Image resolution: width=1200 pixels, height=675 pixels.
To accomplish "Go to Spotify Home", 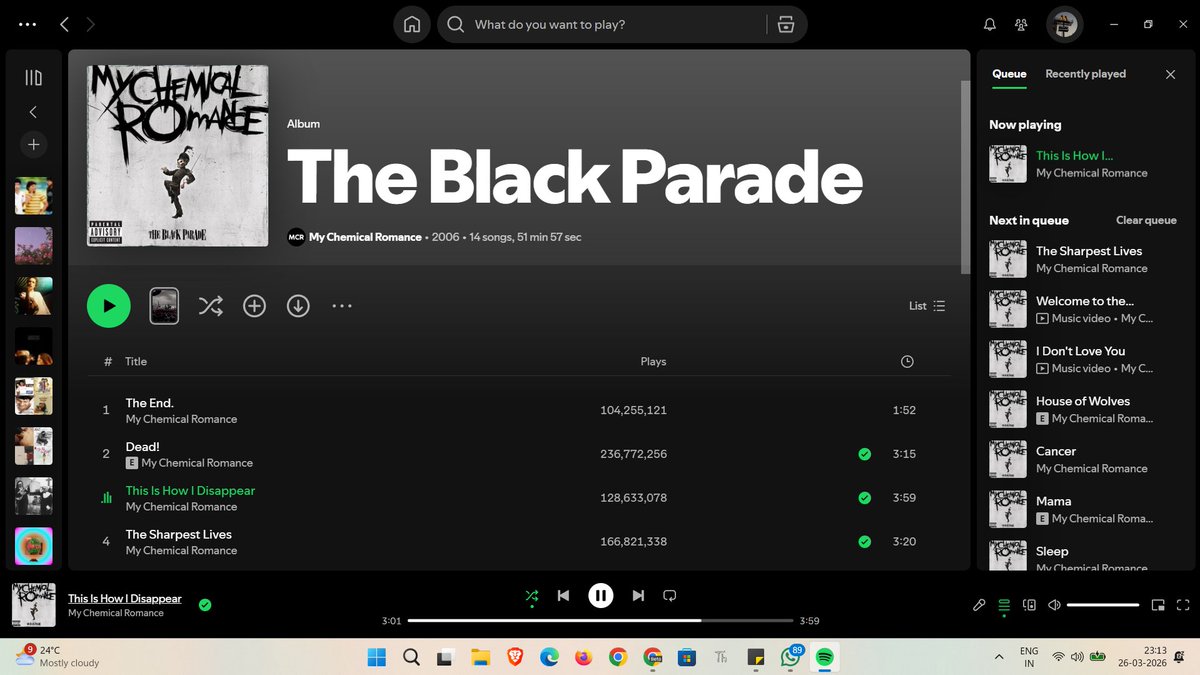I will pyautogui.click(x=411, y=25).
